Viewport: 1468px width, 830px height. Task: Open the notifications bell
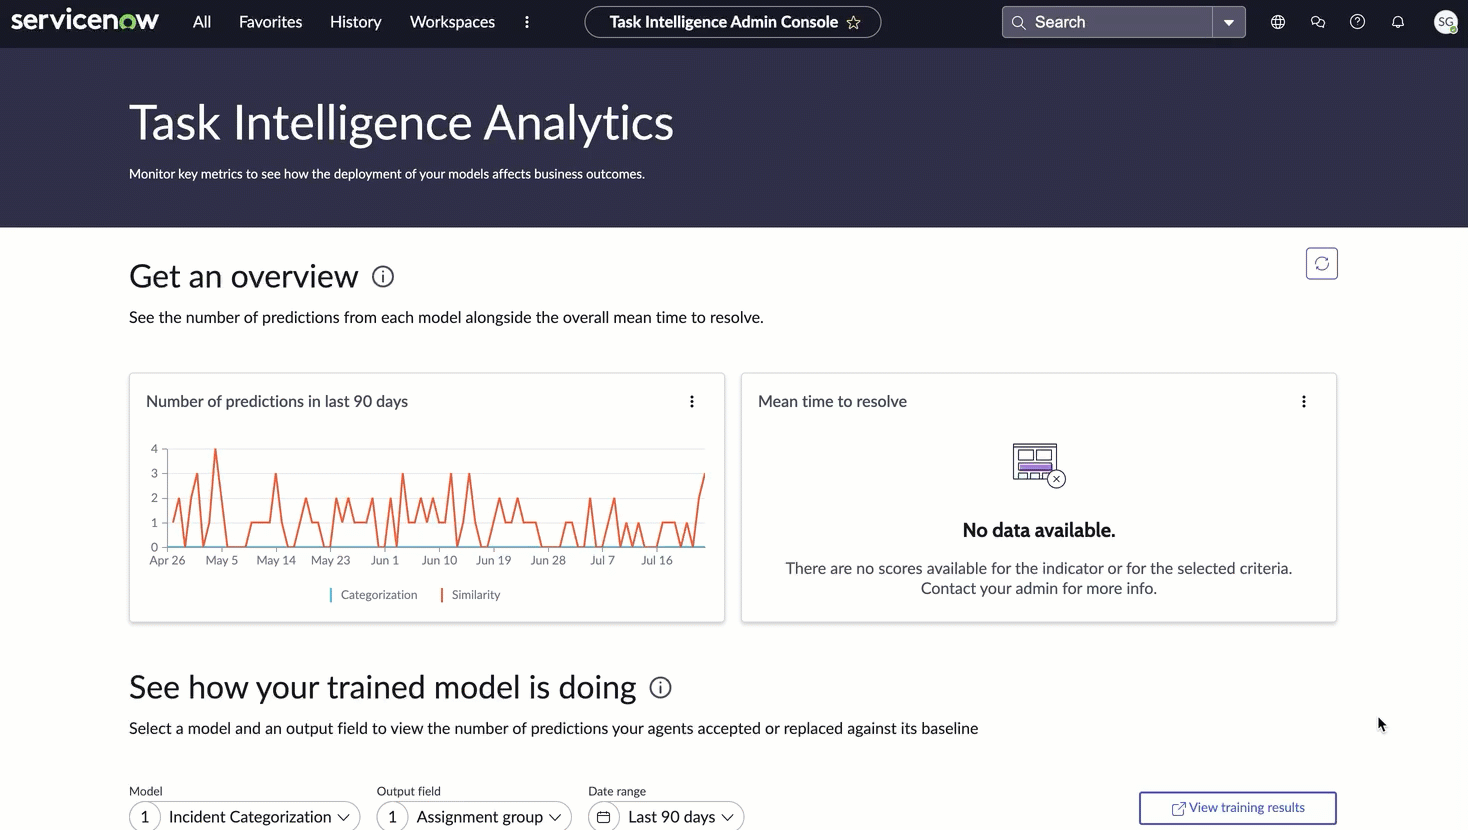pos(1398,22)
